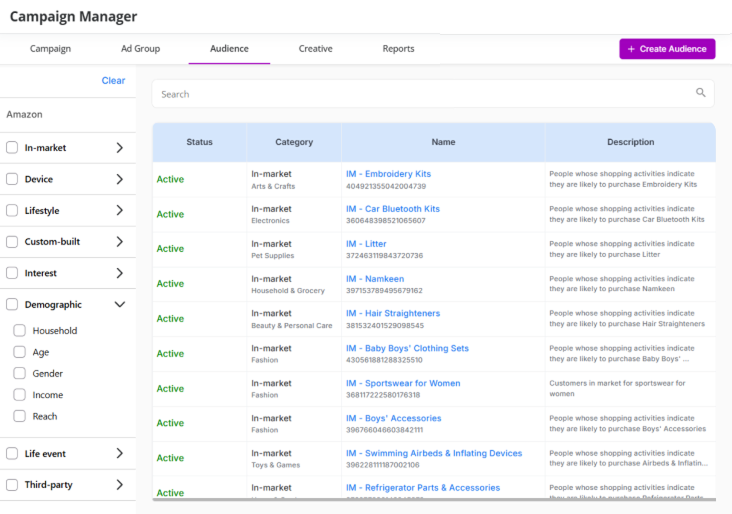732x514 pixels.
Task: Expand the Interest filter chevron
Action: click(x=120, y=273)
